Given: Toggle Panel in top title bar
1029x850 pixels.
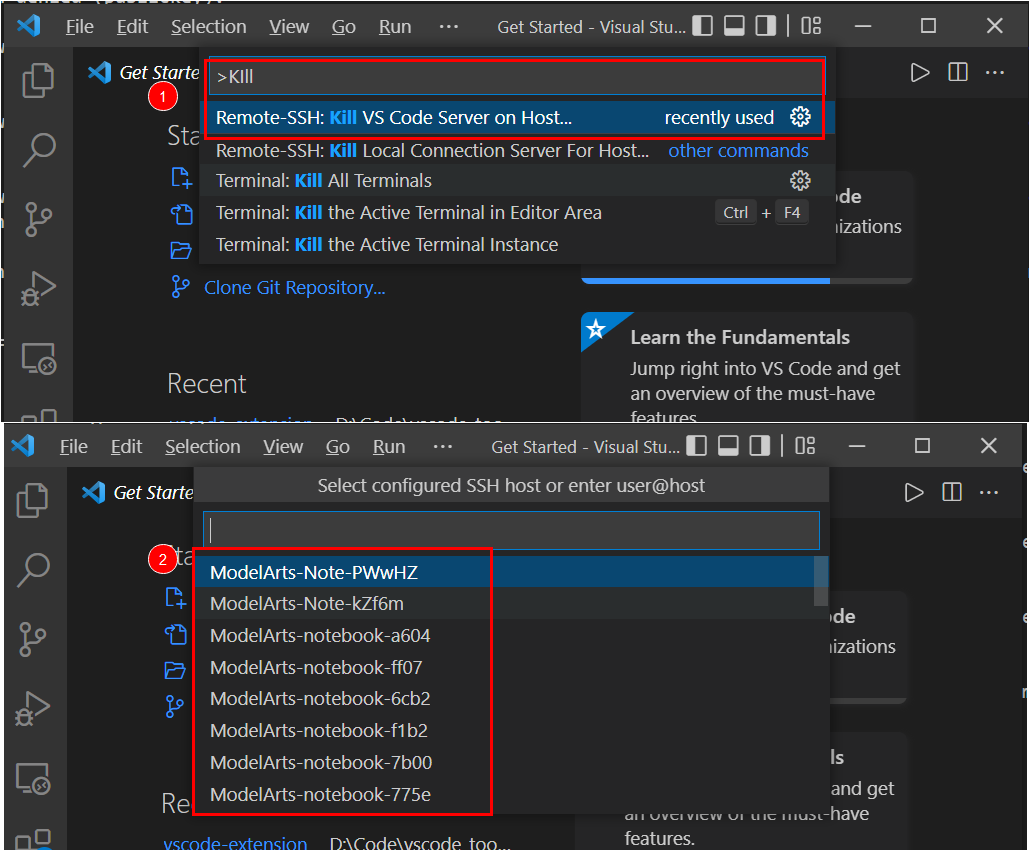Looking at the screenshot, I should tap(734, 26).
